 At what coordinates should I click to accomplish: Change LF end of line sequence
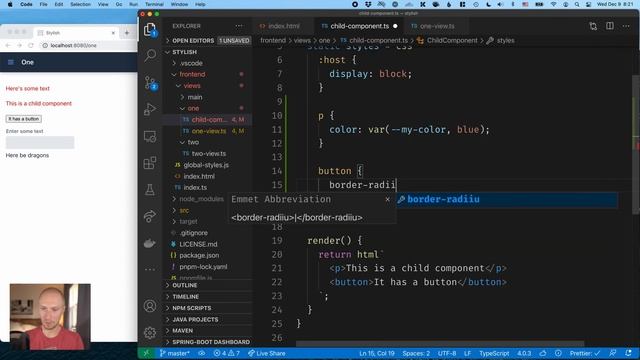click(x=467, y=353)
